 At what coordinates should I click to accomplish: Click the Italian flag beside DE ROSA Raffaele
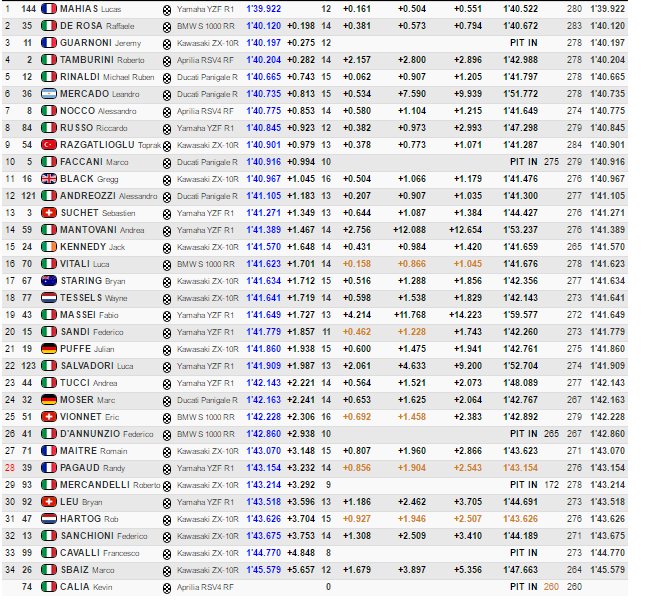[x=49, y=26]
